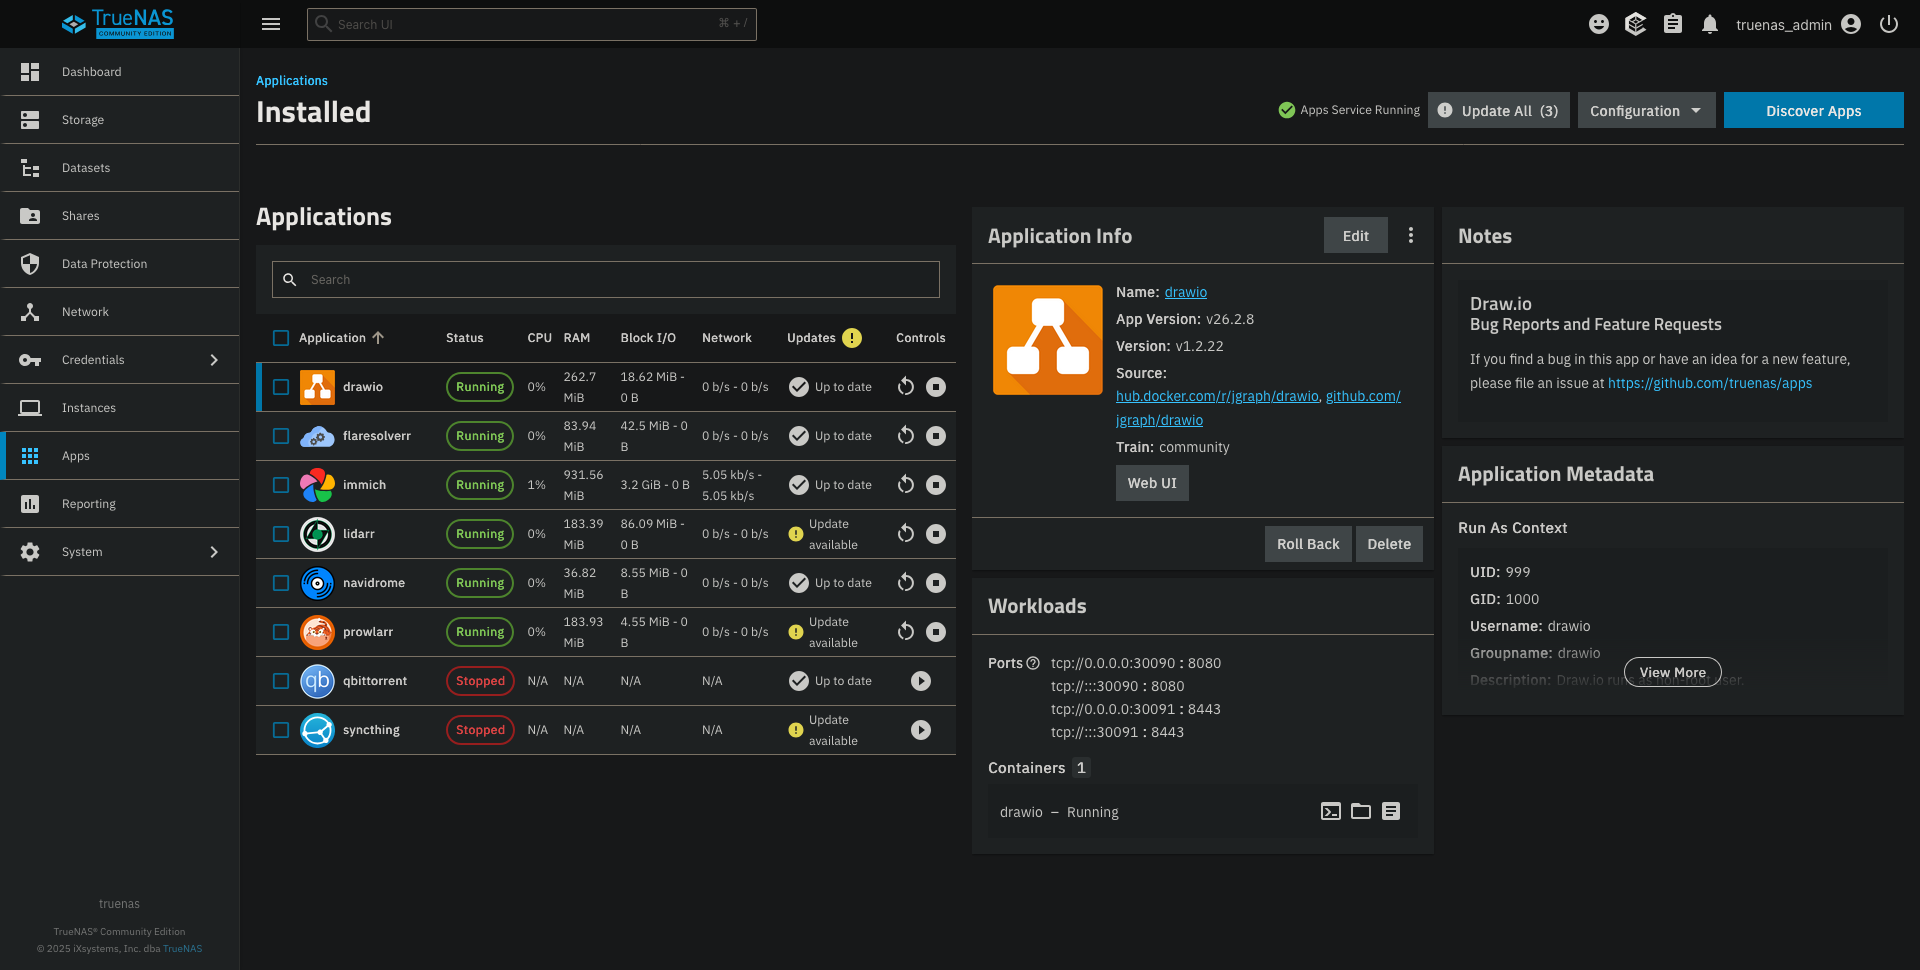
Task: Check the drawio row checkbox
Action: click(281, 387)
